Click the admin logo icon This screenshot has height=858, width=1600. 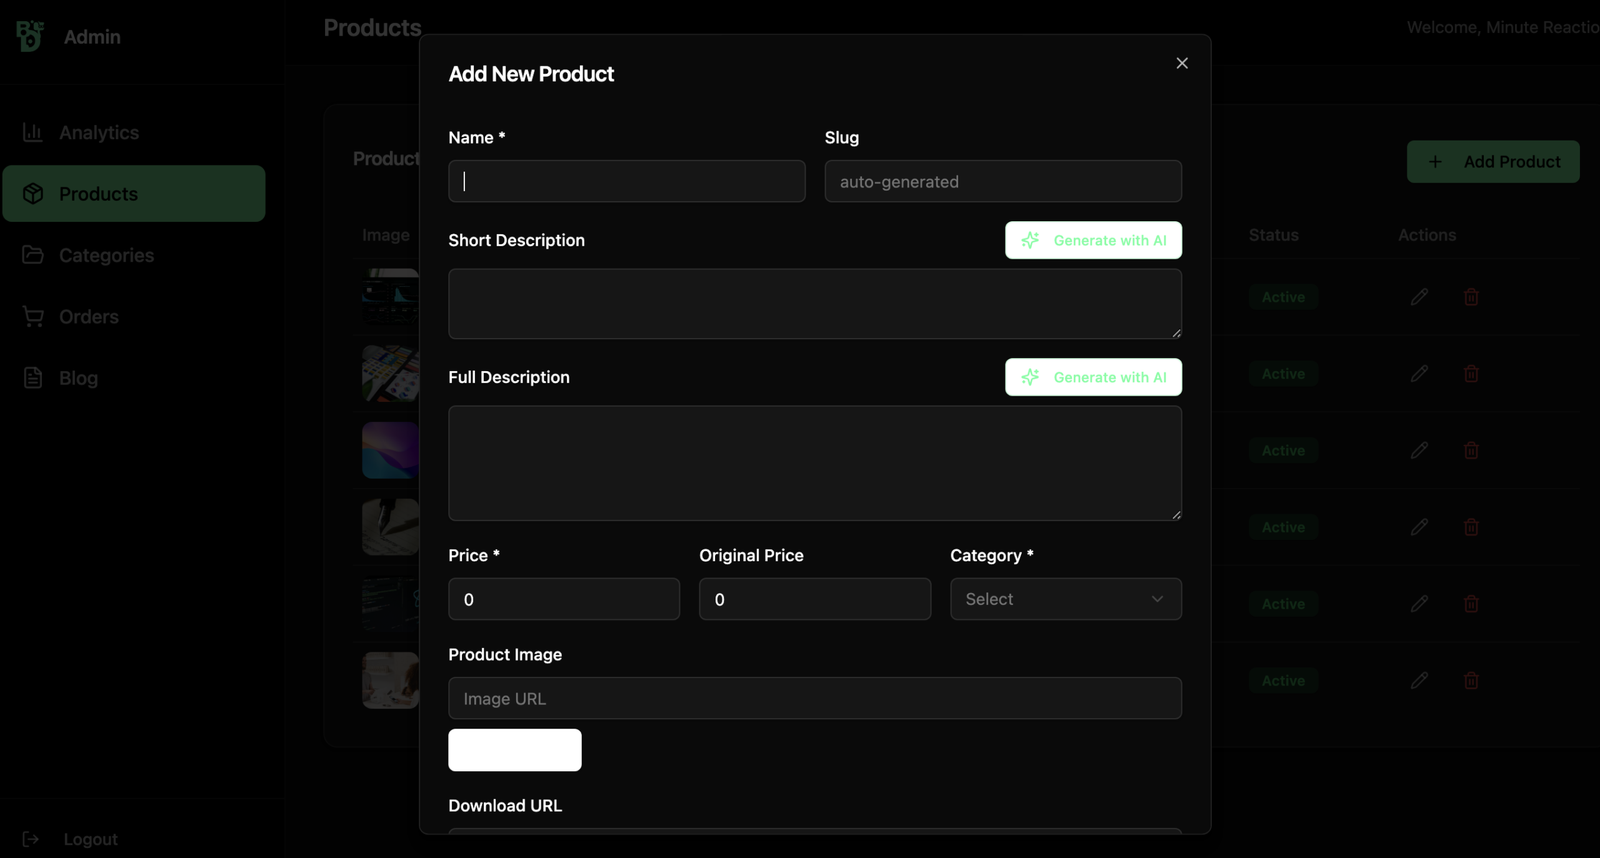coord(30,36)
